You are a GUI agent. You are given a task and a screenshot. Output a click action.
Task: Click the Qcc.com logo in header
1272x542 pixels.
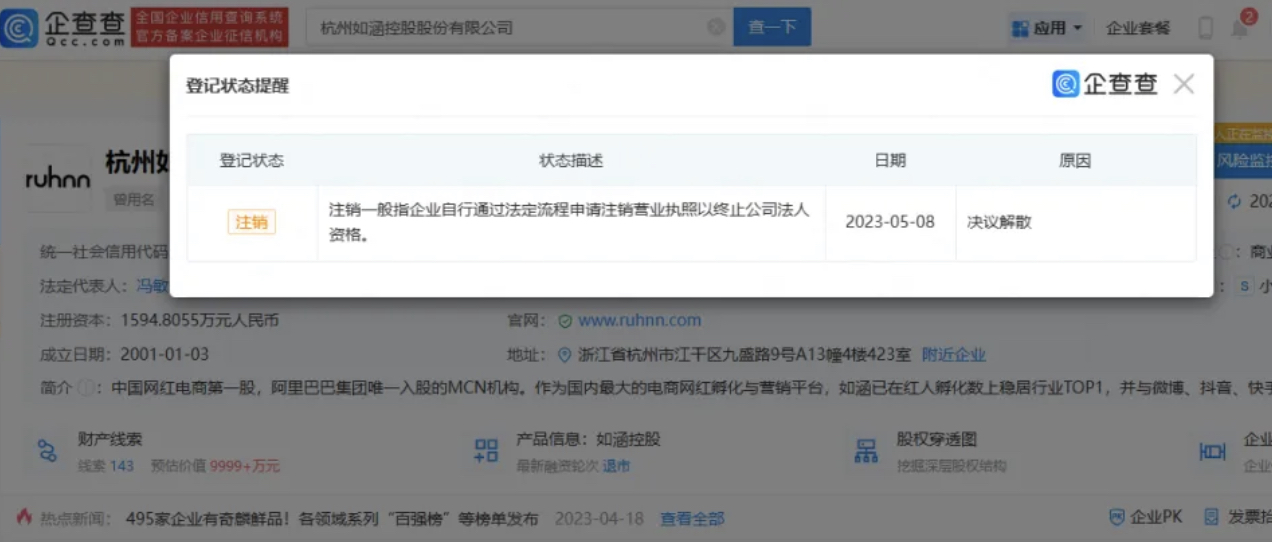(63, 27)
